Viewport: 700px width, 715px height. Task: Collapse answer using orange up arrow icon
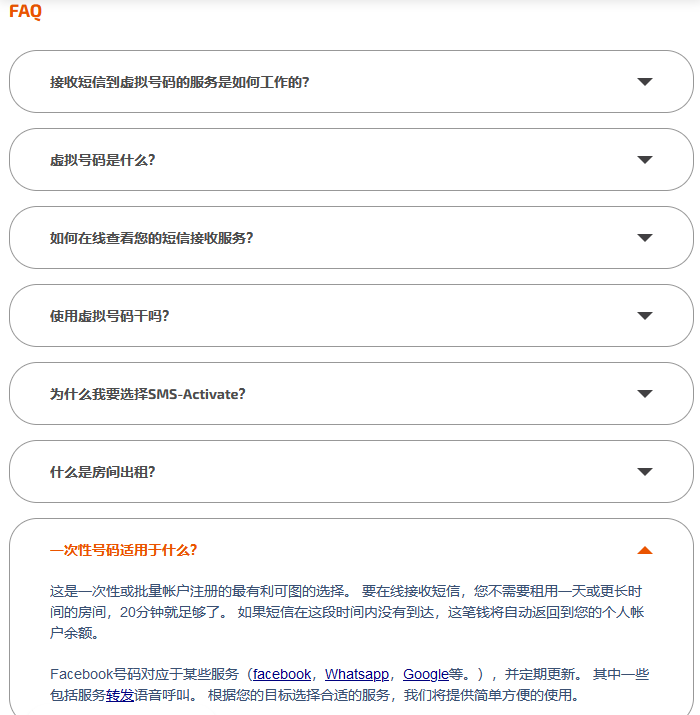tap(645, 550)
